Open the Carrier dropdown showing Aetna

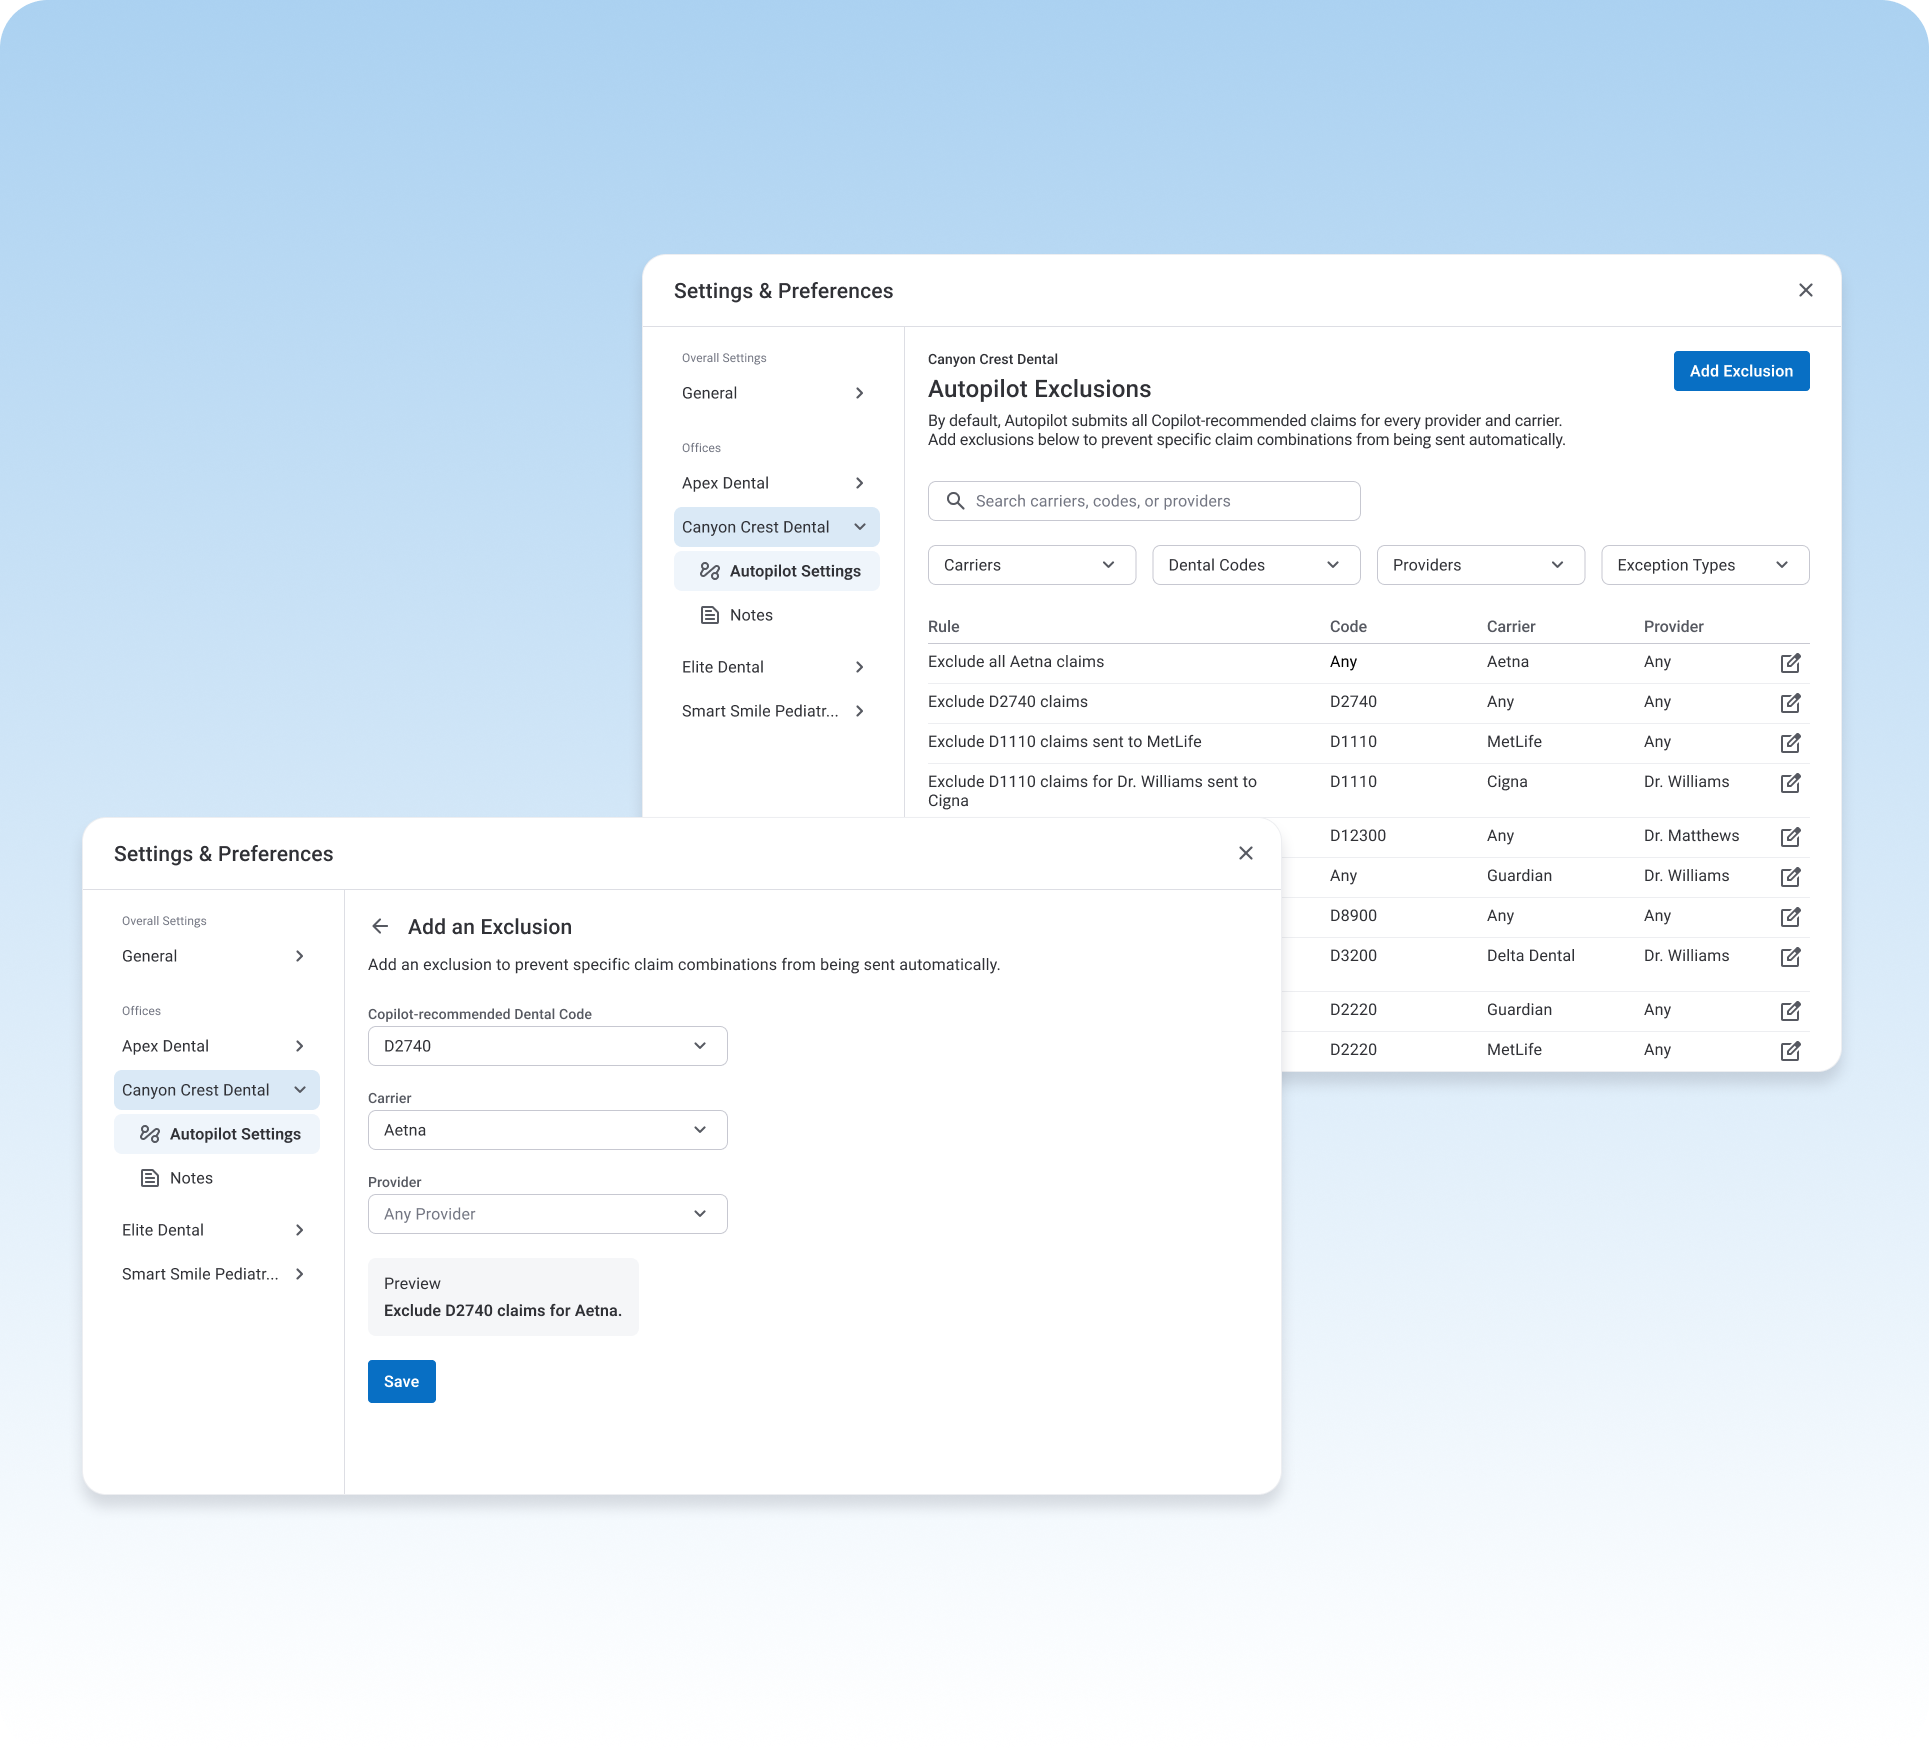pos(548,1130)
